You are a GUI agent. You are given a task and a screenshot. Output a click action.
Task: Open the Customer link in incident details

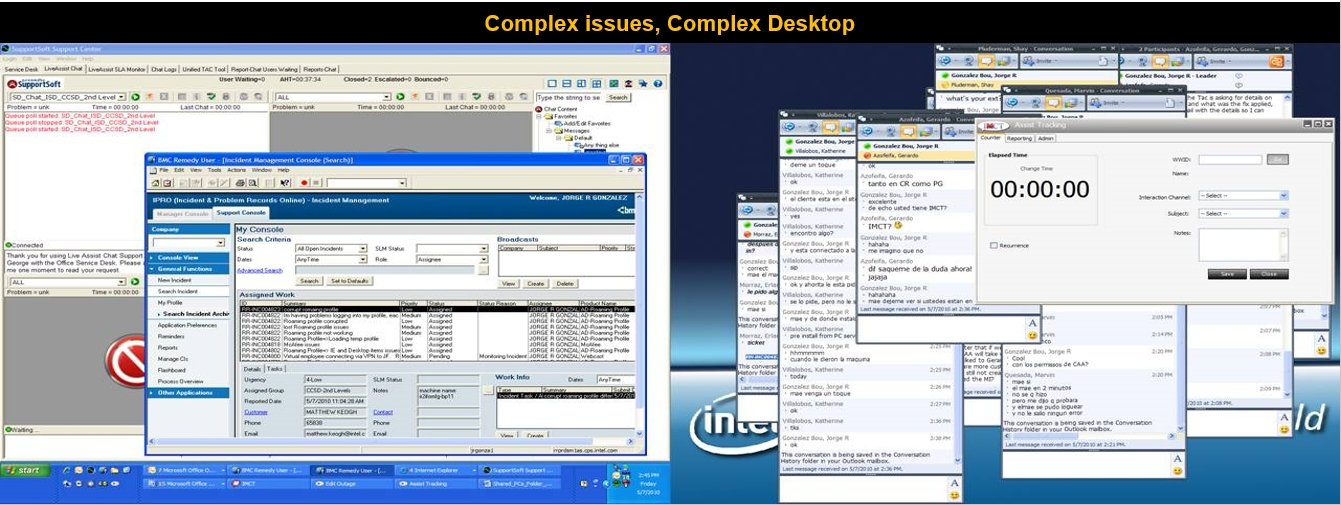(256, 412)
